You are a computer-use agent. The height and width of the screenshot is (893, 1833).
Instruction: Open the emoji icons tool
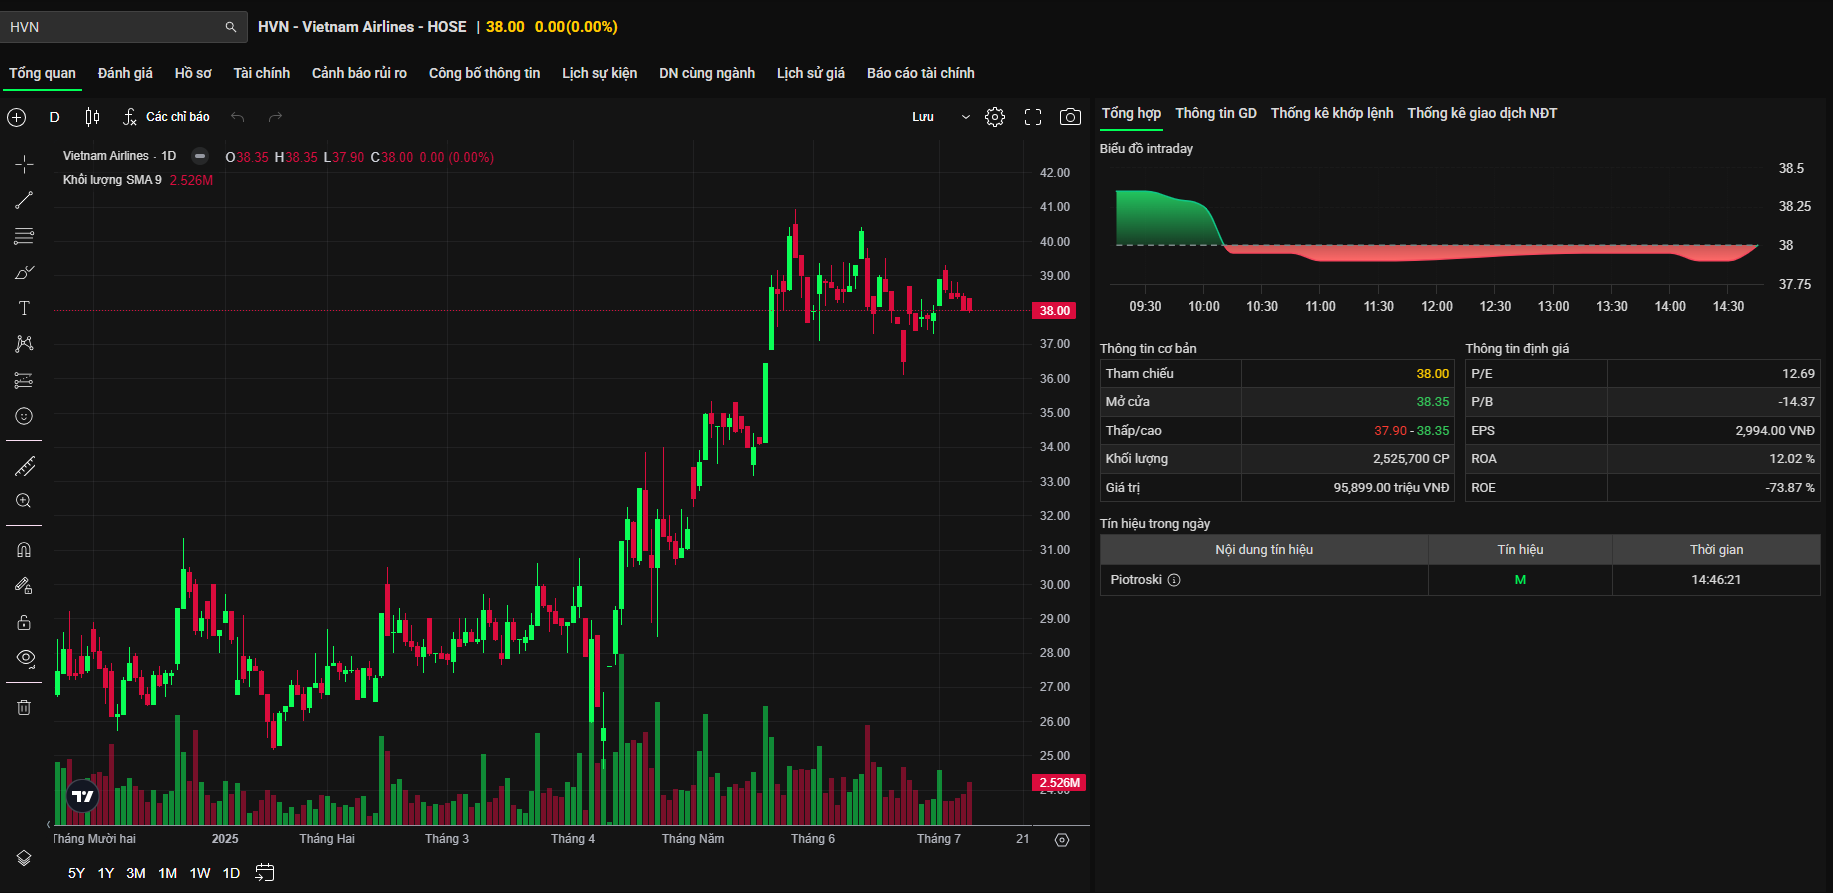point(24,416)
